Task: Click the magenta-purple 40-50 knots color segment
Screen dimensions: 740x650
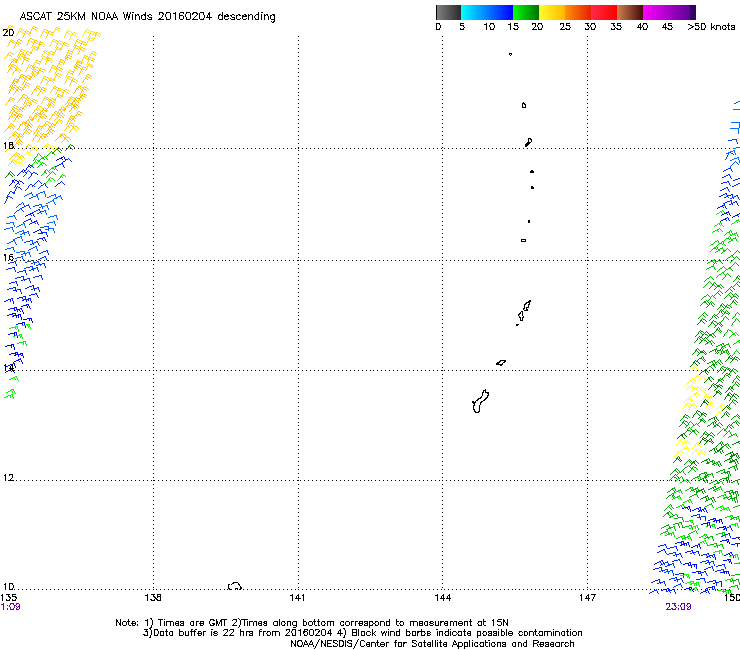Action: (669, 12)
